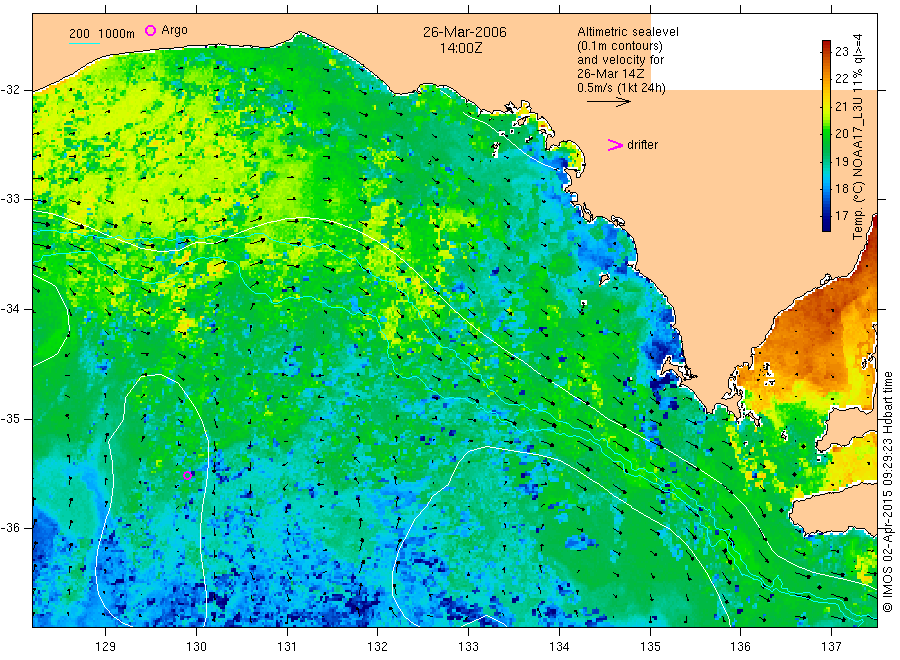Click the 0.5m/s velocity scale arrow

608,102
